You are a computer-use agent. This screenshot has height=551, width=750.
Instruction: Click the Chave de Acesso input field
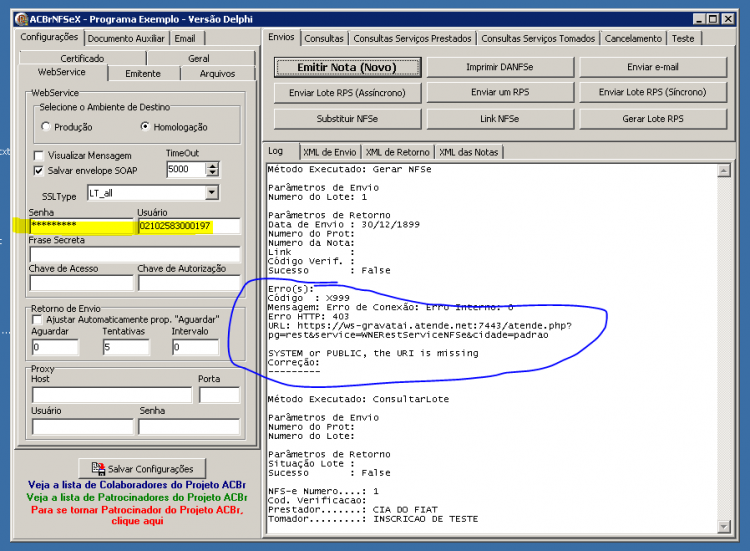[81, 283]
